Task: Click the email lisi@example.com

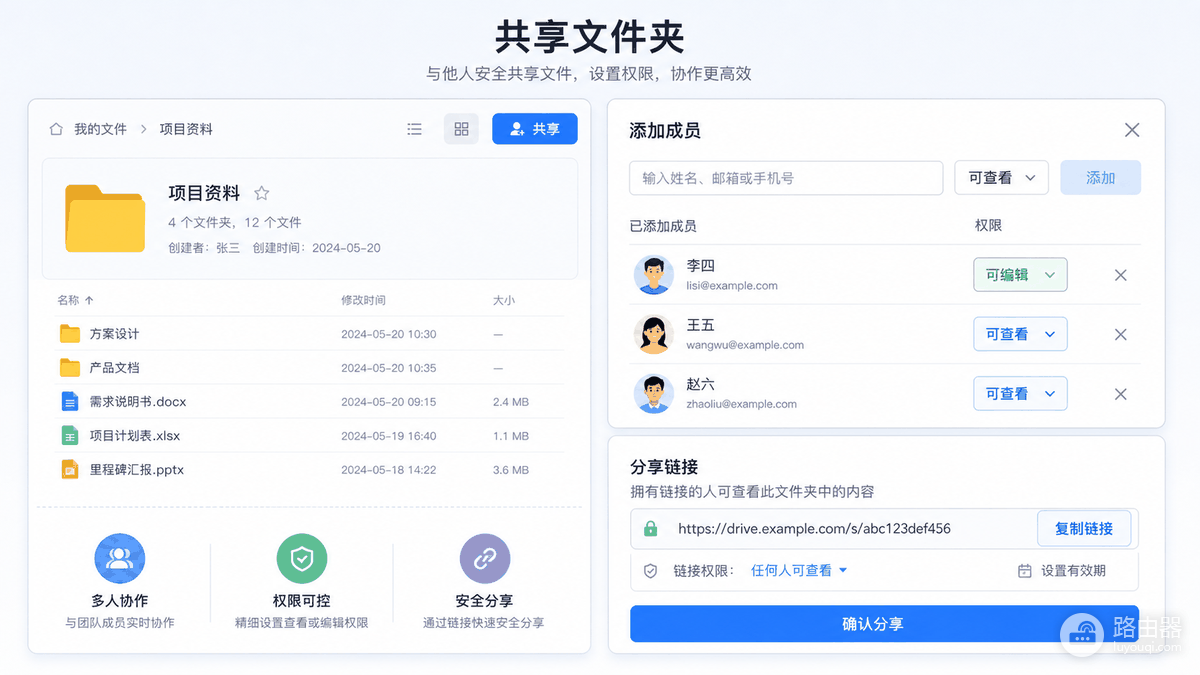Action: [x=732, y=285]
